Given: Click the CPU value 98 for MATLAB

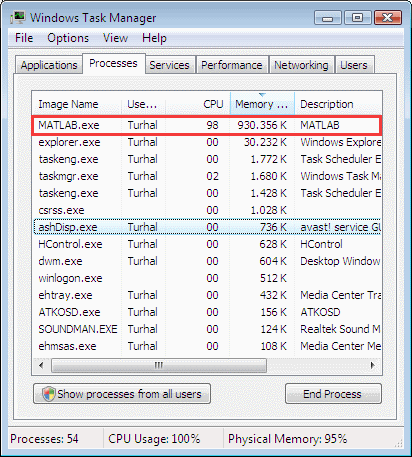Looking at the screenshot, I should point(212,125).
